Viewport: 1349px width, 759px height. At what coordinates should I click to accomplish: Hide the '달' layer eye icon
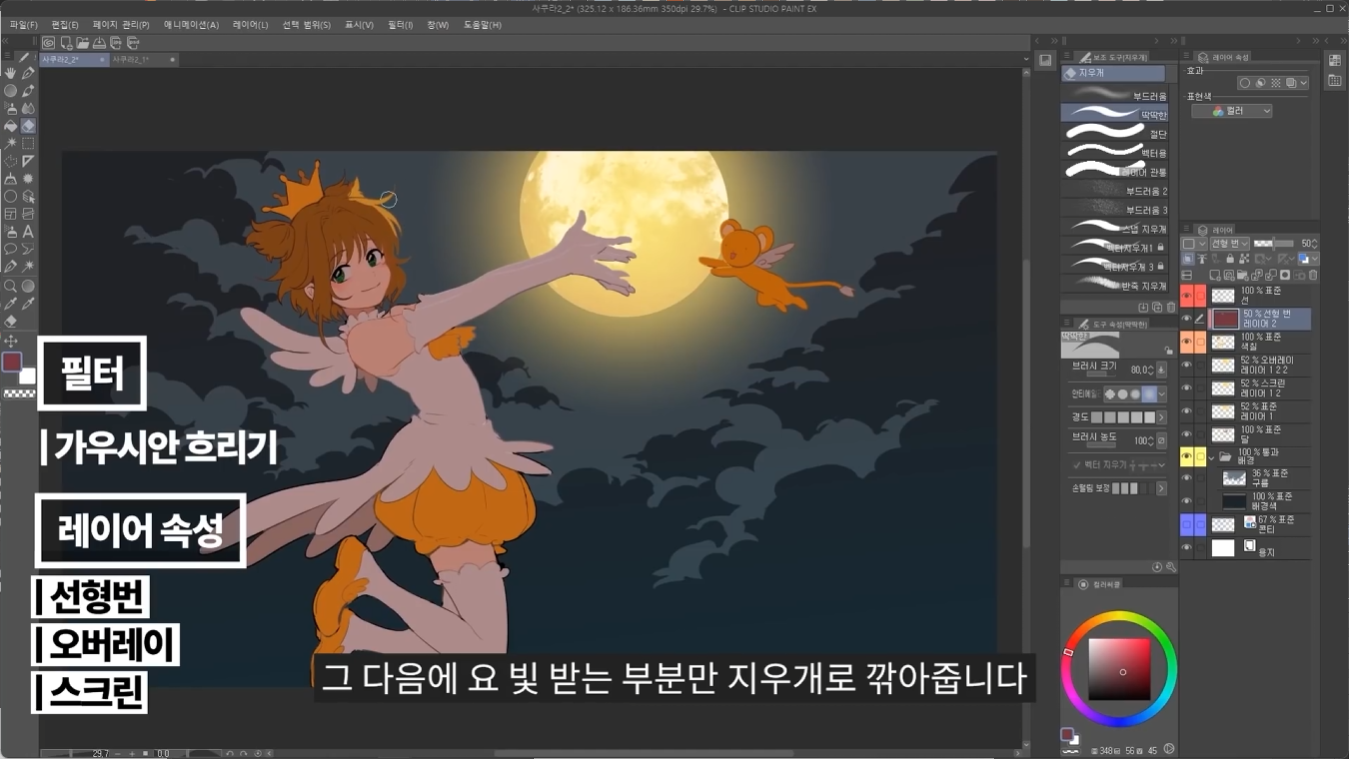(x=1186, y=434)
